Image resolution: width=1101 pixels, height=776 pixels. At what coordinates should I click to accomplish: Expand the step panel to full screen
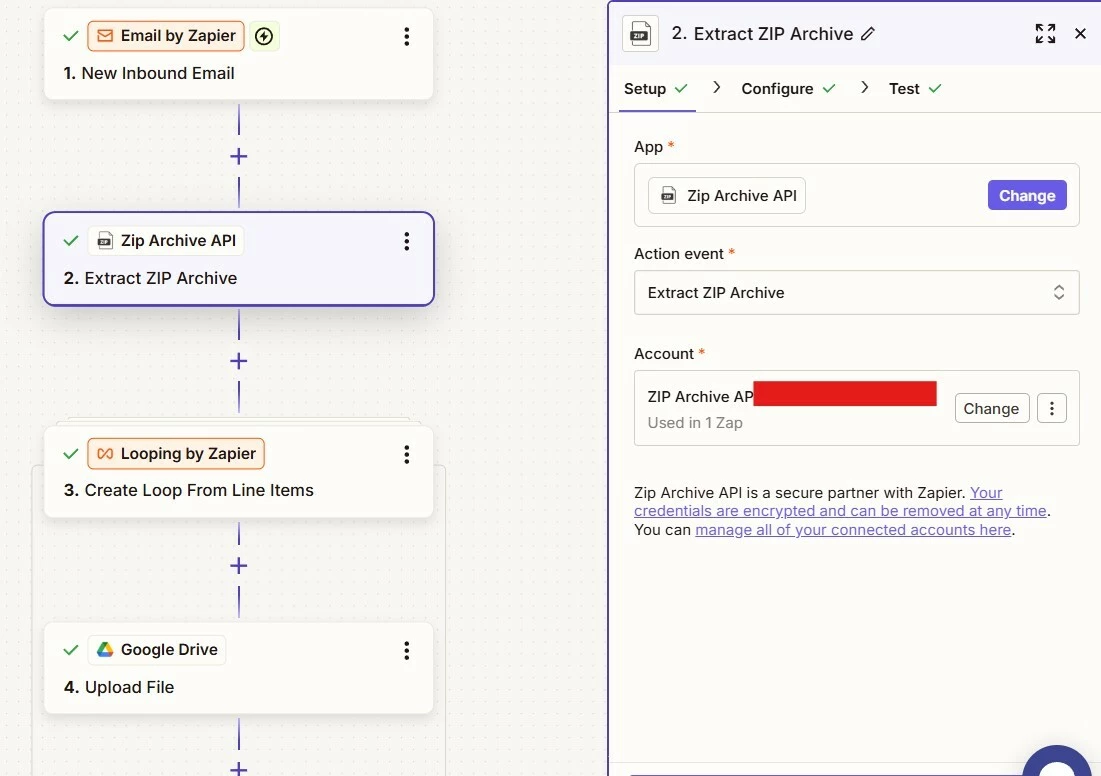pos(1045,33)
